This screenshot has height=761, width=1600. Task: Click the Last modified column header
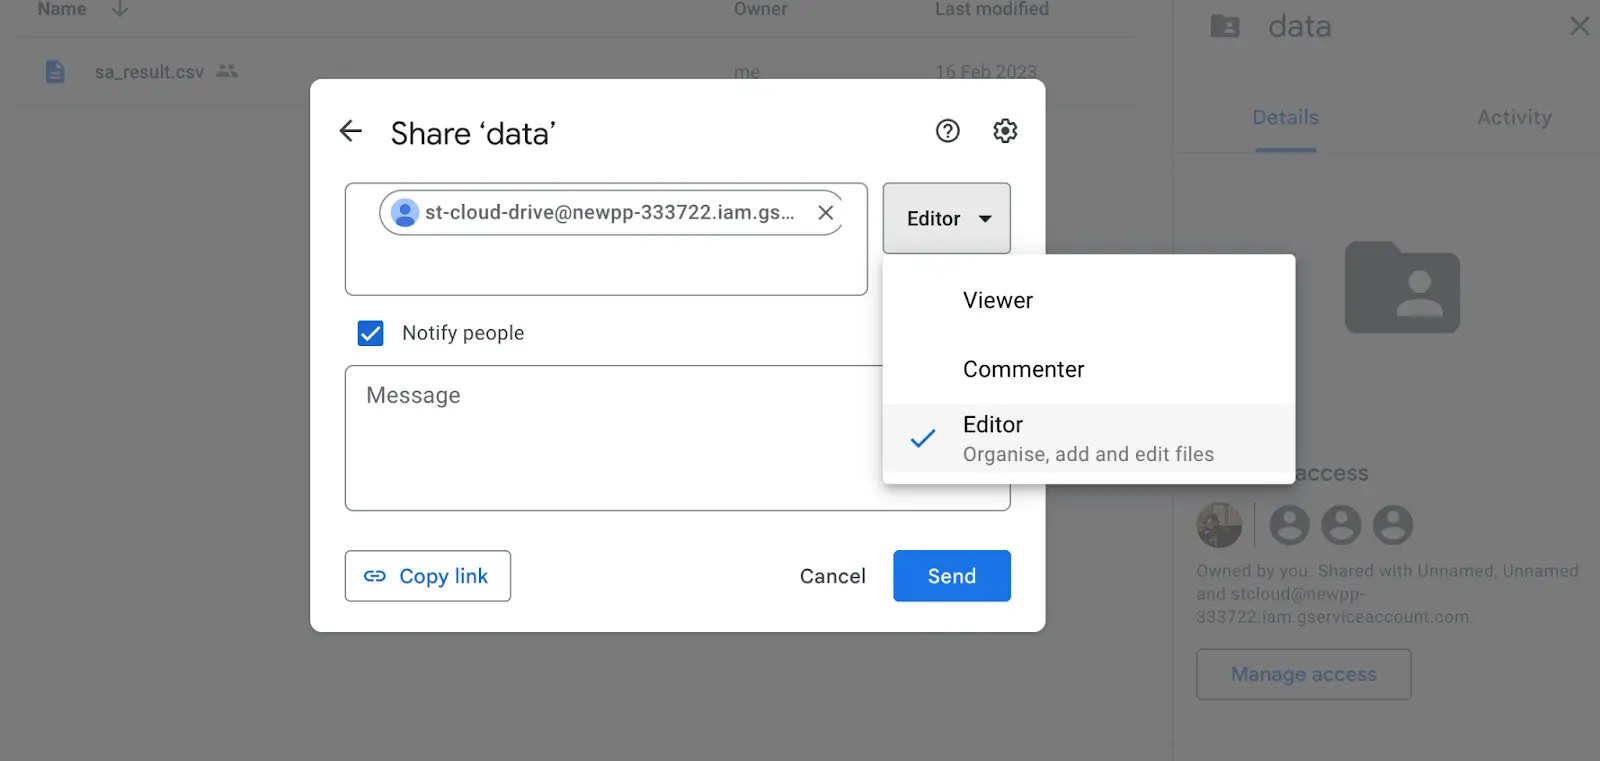992,9
